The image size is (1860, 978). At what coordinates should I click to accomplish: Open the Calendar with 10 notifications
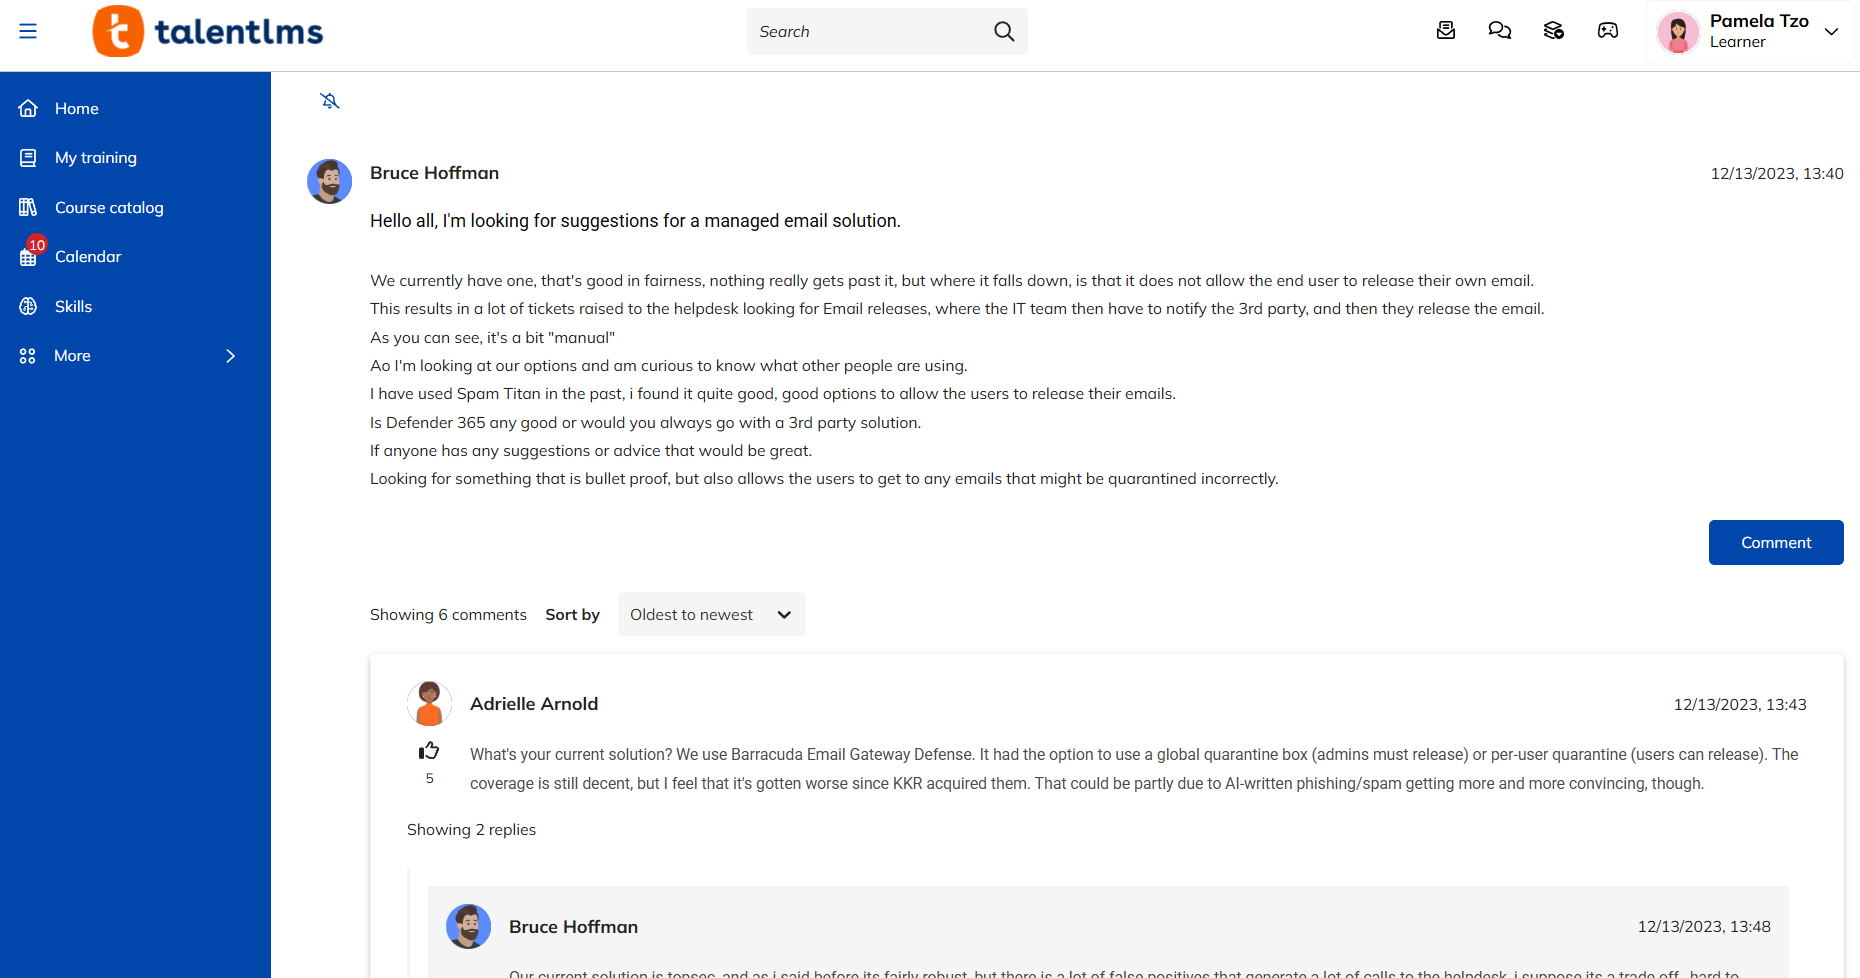click(87, 257)
